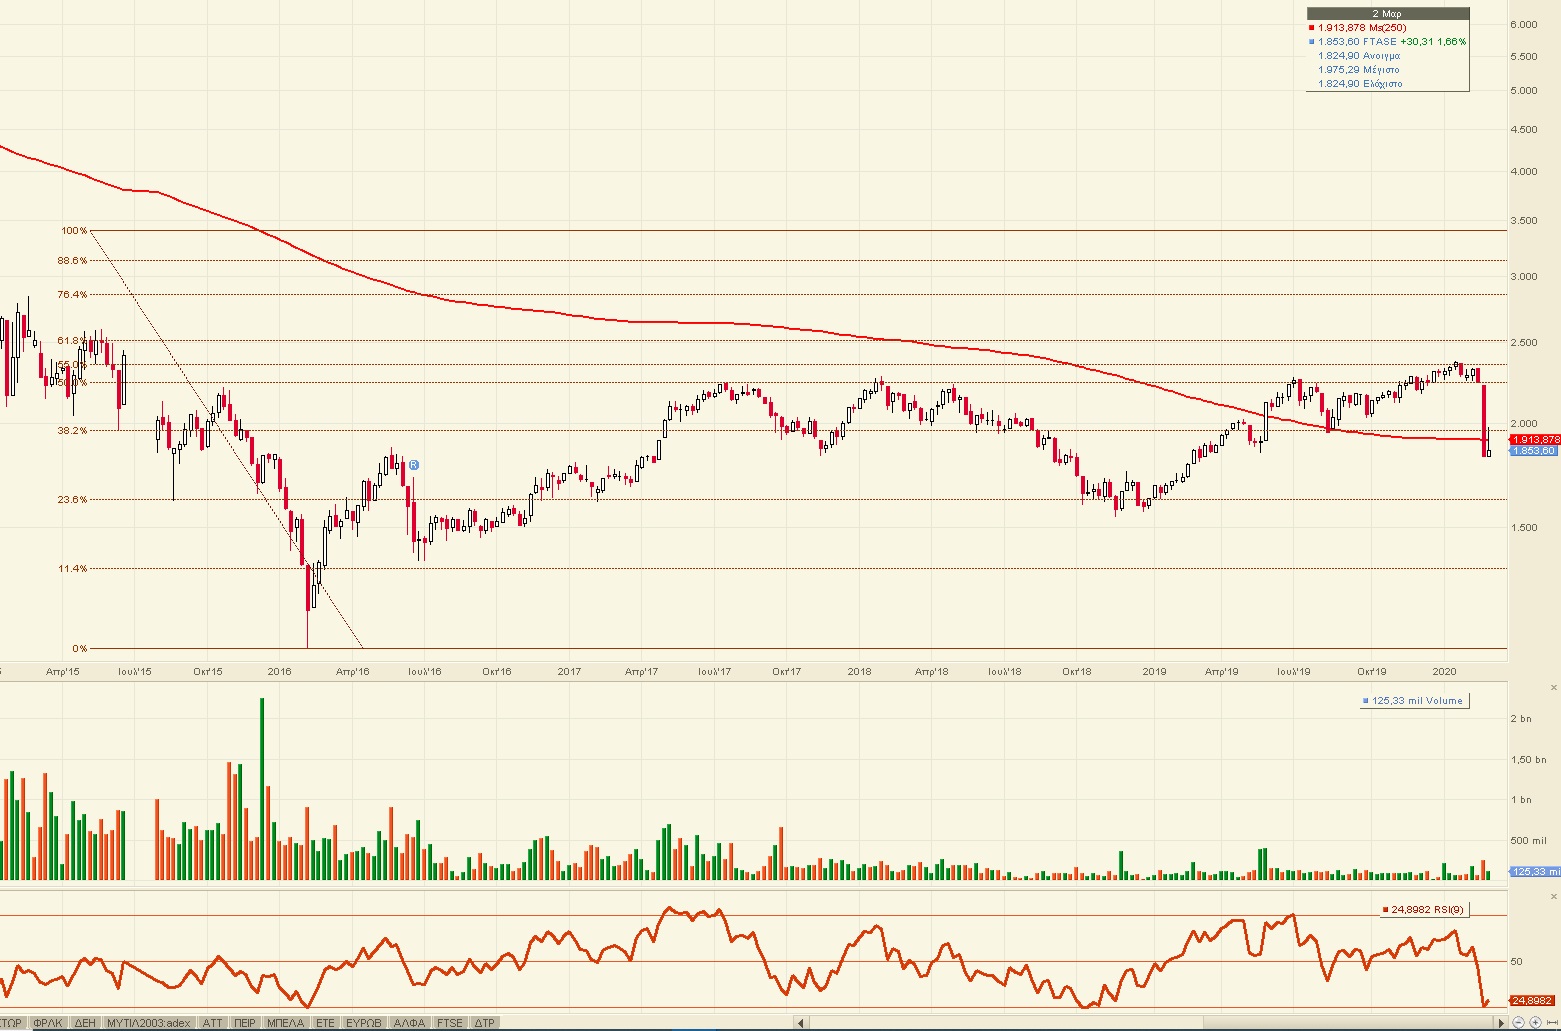The width and height of the screenshot is (1561, 1031).
Task: Click the fit-width reset zoom icon
Action: (1551, 1022)
